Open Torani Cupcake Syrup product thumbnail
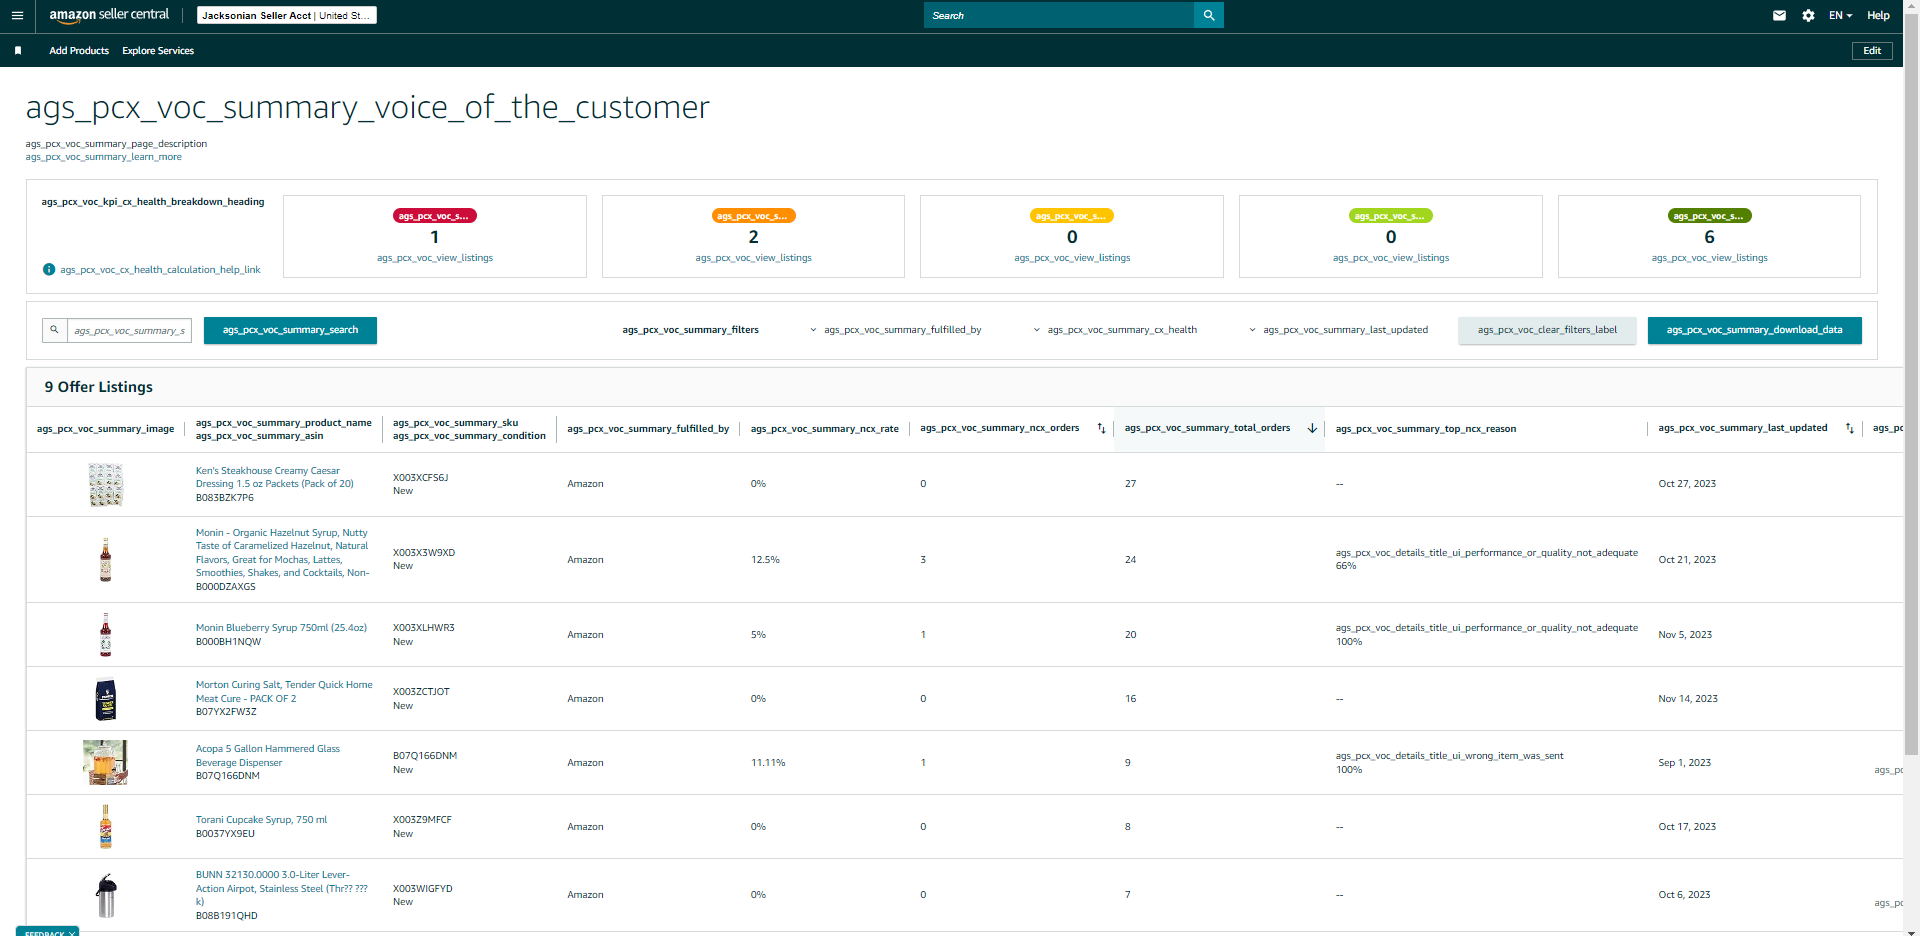The height and width of the screenshot is (936, 1920). (x=105, y=827)
